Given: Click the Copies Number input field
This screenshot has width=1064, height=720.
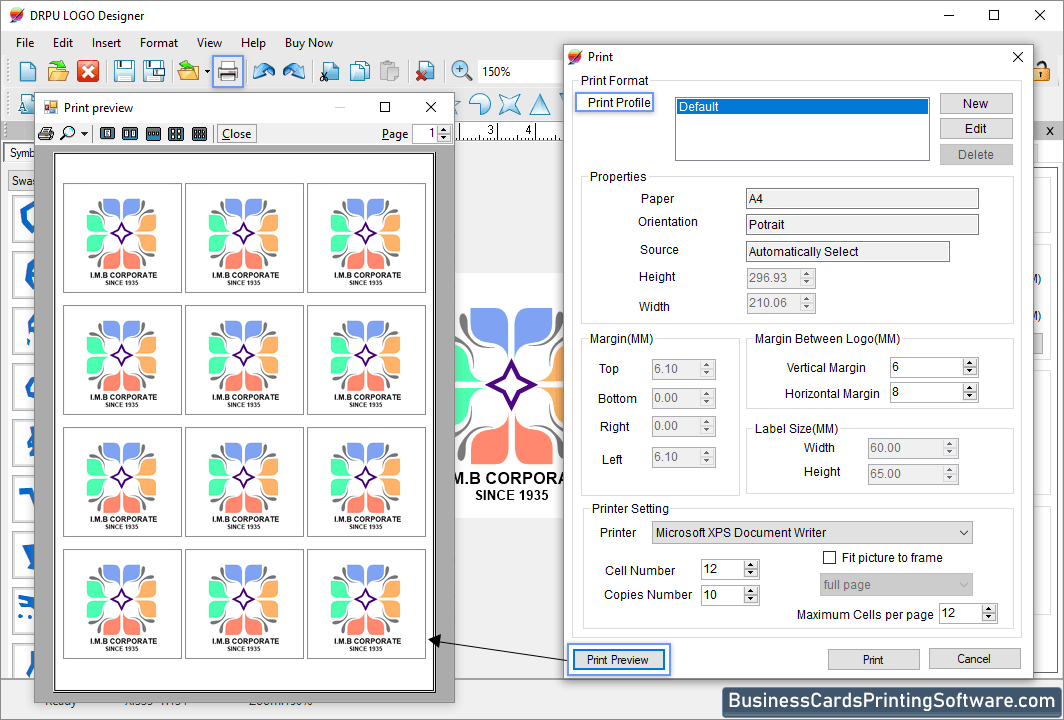Looking at the screenshot, I should click(723, 595).
